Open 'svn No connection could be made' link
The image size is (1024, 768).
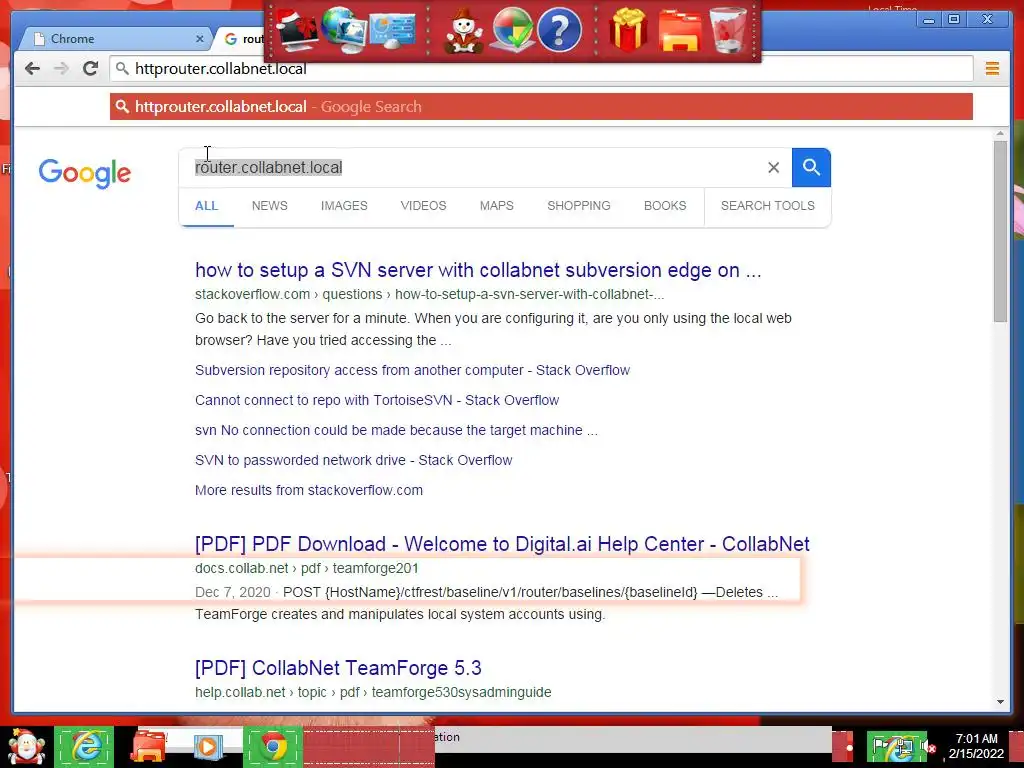coord(396,430)
